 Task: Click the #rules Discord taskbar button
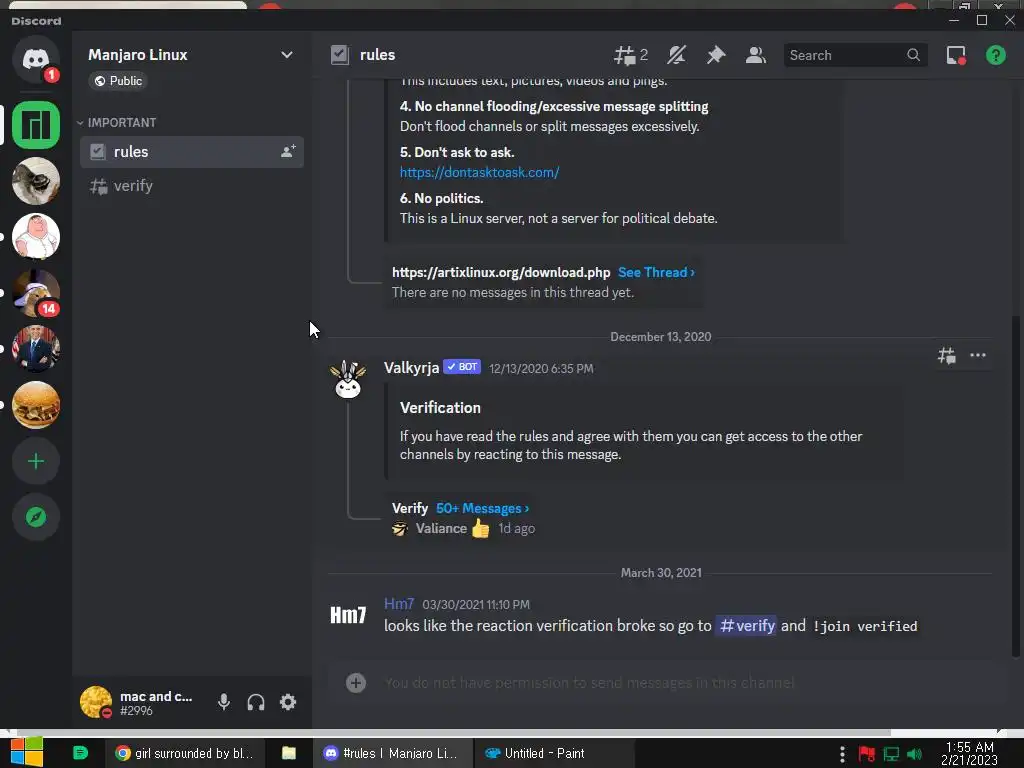[x=392, y=754]
